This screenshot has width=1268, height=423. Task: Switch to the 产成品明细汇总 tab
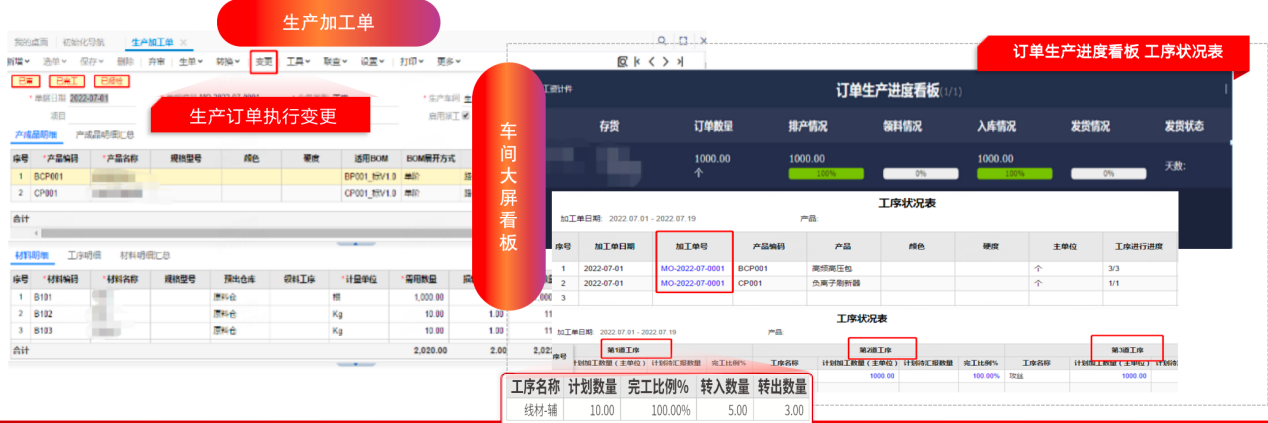coord(106,134)
